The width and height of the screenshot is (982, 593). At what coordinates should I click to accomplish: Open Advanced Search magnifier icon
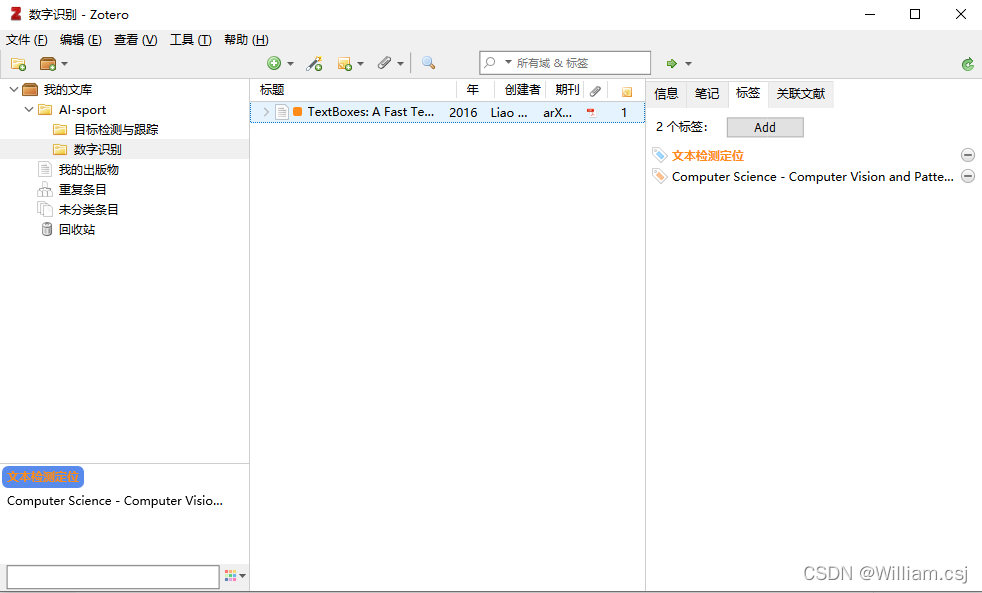tap(428, 63)
